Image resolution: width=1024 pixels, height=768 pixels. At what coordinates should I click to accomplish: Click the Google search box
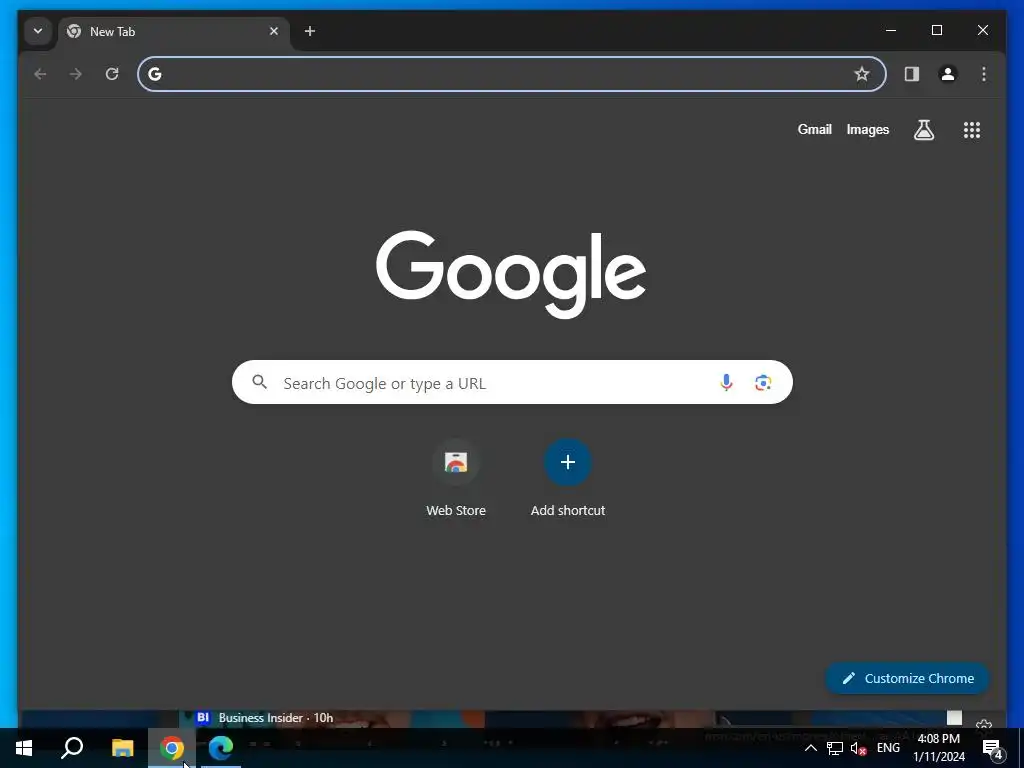(512, 382)
